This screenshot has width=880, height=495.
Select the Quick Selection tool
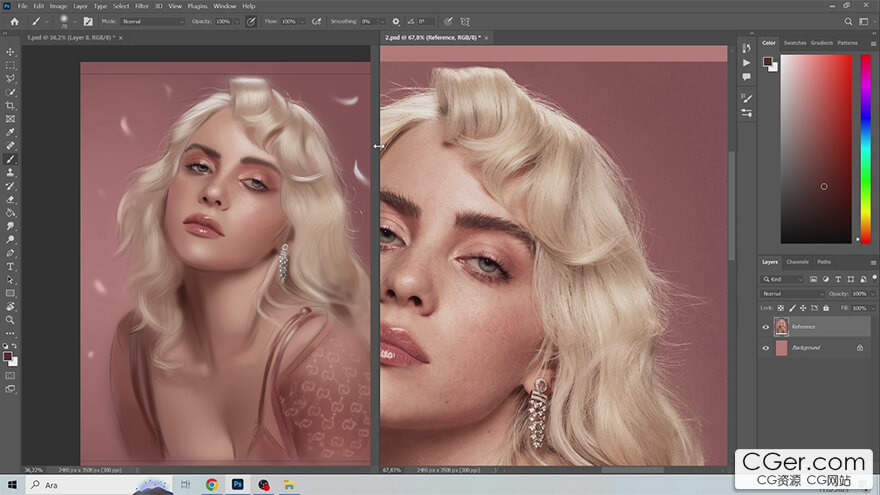(x=10, y=92)
